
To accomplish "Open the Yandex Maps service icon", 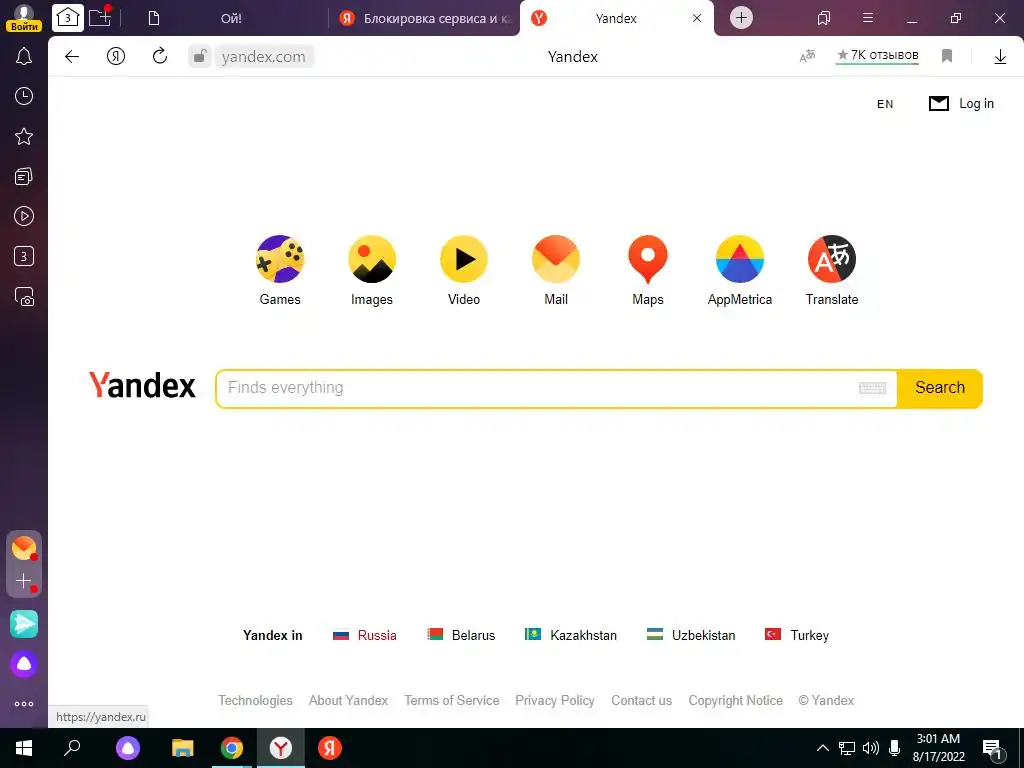I will click(x=648, y=259).
